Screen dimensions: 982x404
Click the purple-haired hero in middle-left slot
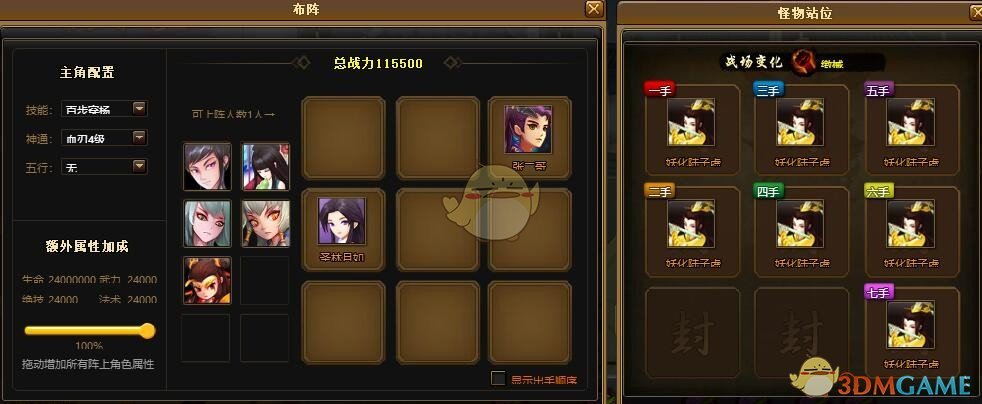(341, 221)
